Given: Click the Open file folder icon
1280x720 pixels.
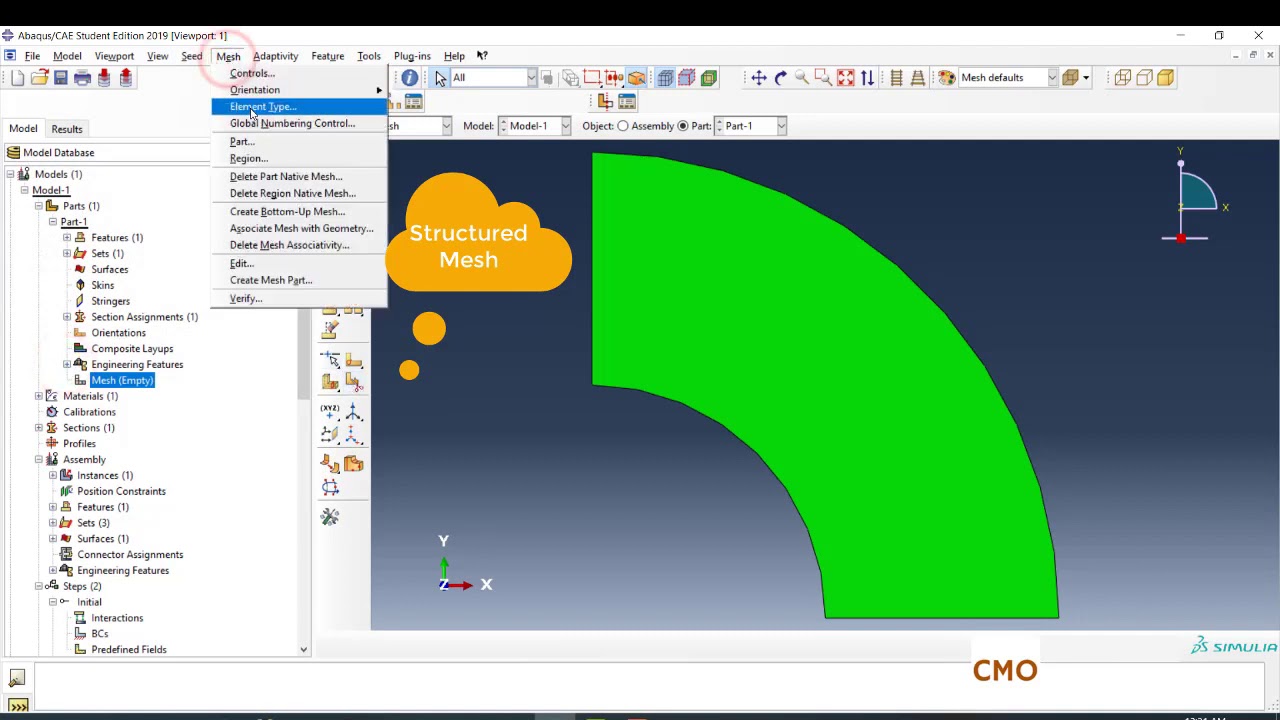Looking at the screenshot, I should click(x=39, y=78).
